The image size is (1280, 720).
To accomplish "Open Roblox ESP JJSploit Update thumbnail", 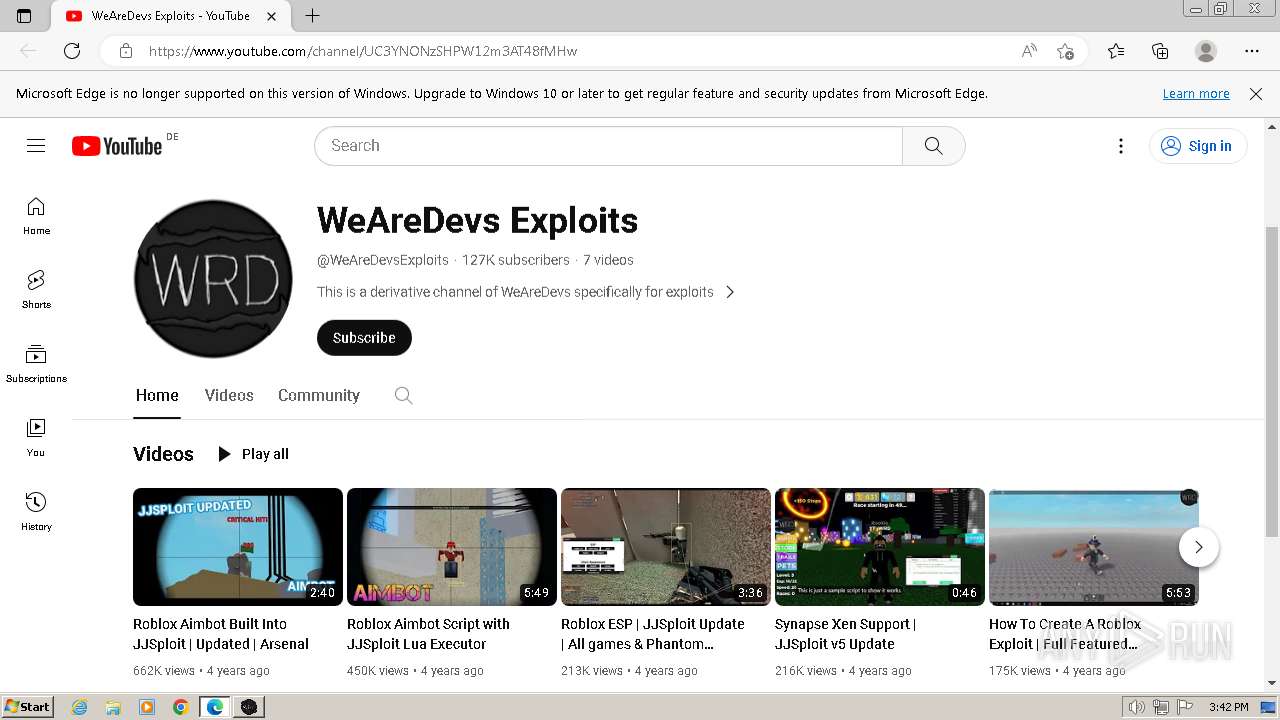I will point(666,547).
